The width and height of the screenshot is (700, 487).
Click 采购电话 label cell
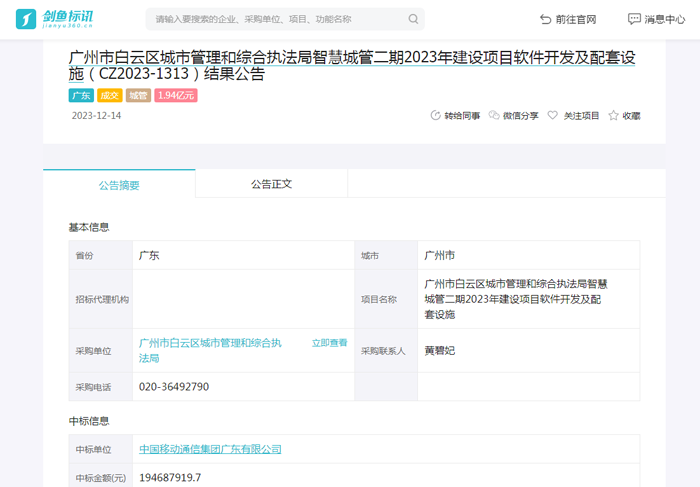coord(101,387)
